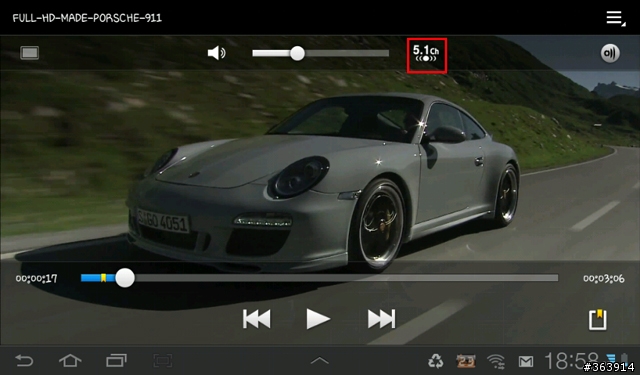Toggle 5.1 channel surround sound
The width and height of the screenshot is (640, 375).
pyautogui.click(x=426, y=55)
